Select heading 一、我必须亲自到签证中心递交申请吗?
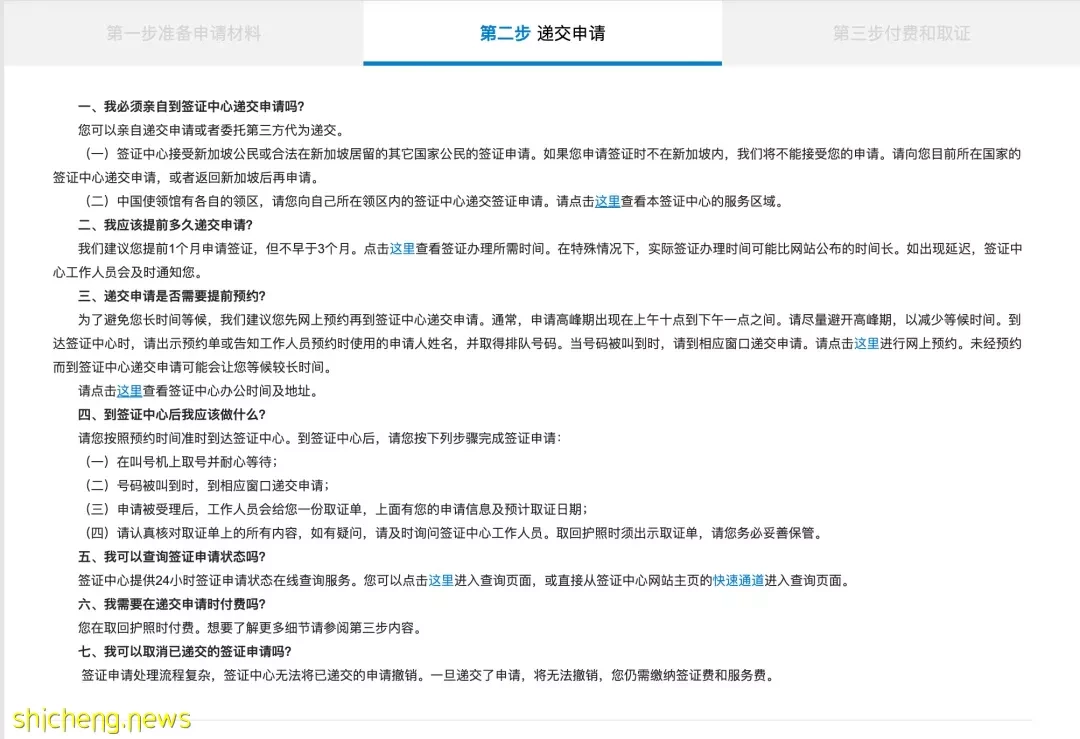 (x=191, y=106)
